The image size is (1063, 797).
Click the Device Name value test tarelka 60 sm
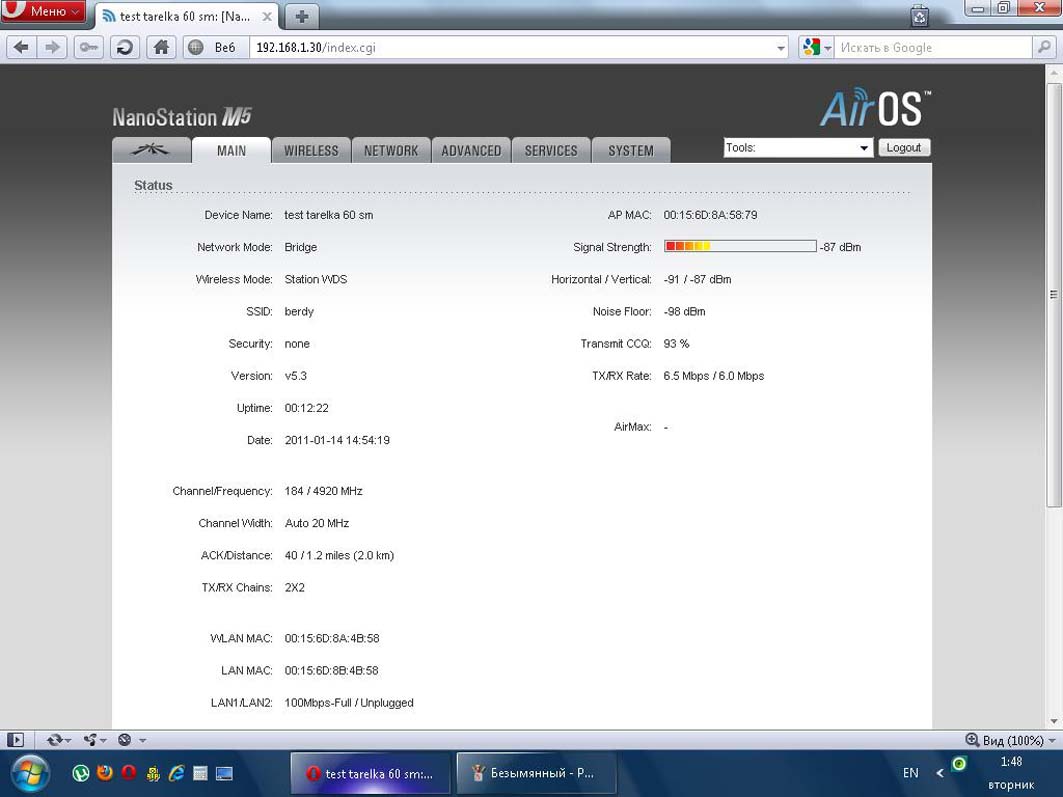point(329,215)
